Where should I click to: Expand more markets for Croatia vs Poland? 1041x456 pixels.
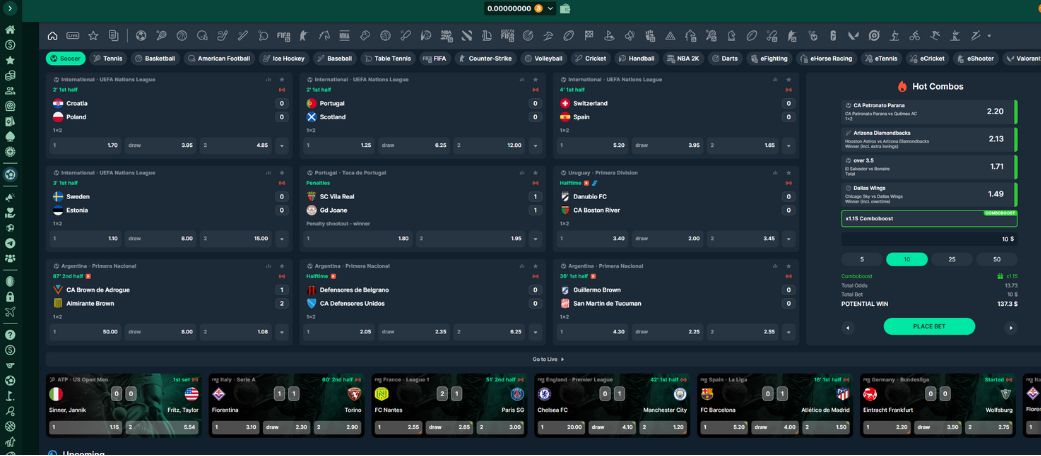tap(281, 145)
